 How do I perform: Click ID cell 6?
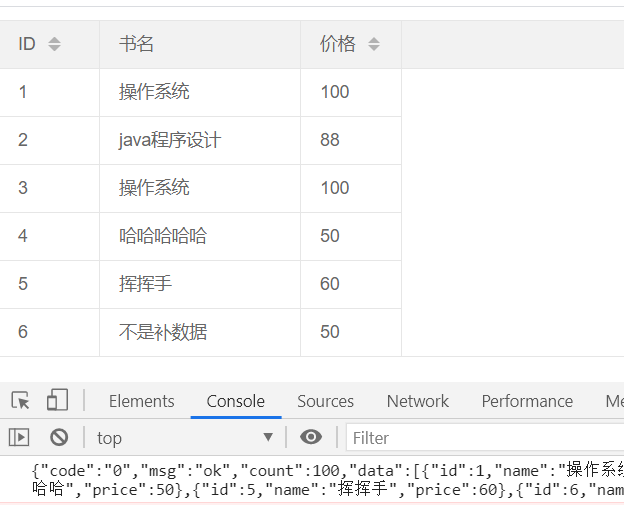49,332
